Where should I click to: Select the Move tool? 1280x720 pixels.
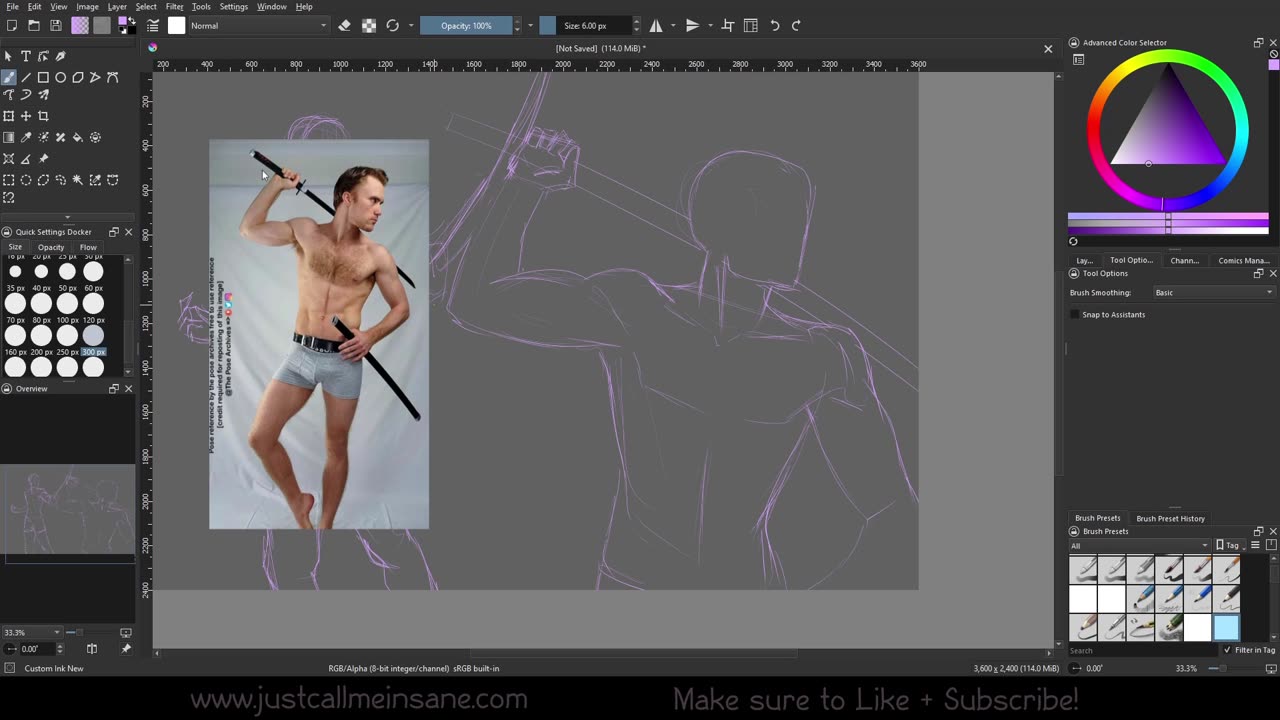tap(26, 116)
